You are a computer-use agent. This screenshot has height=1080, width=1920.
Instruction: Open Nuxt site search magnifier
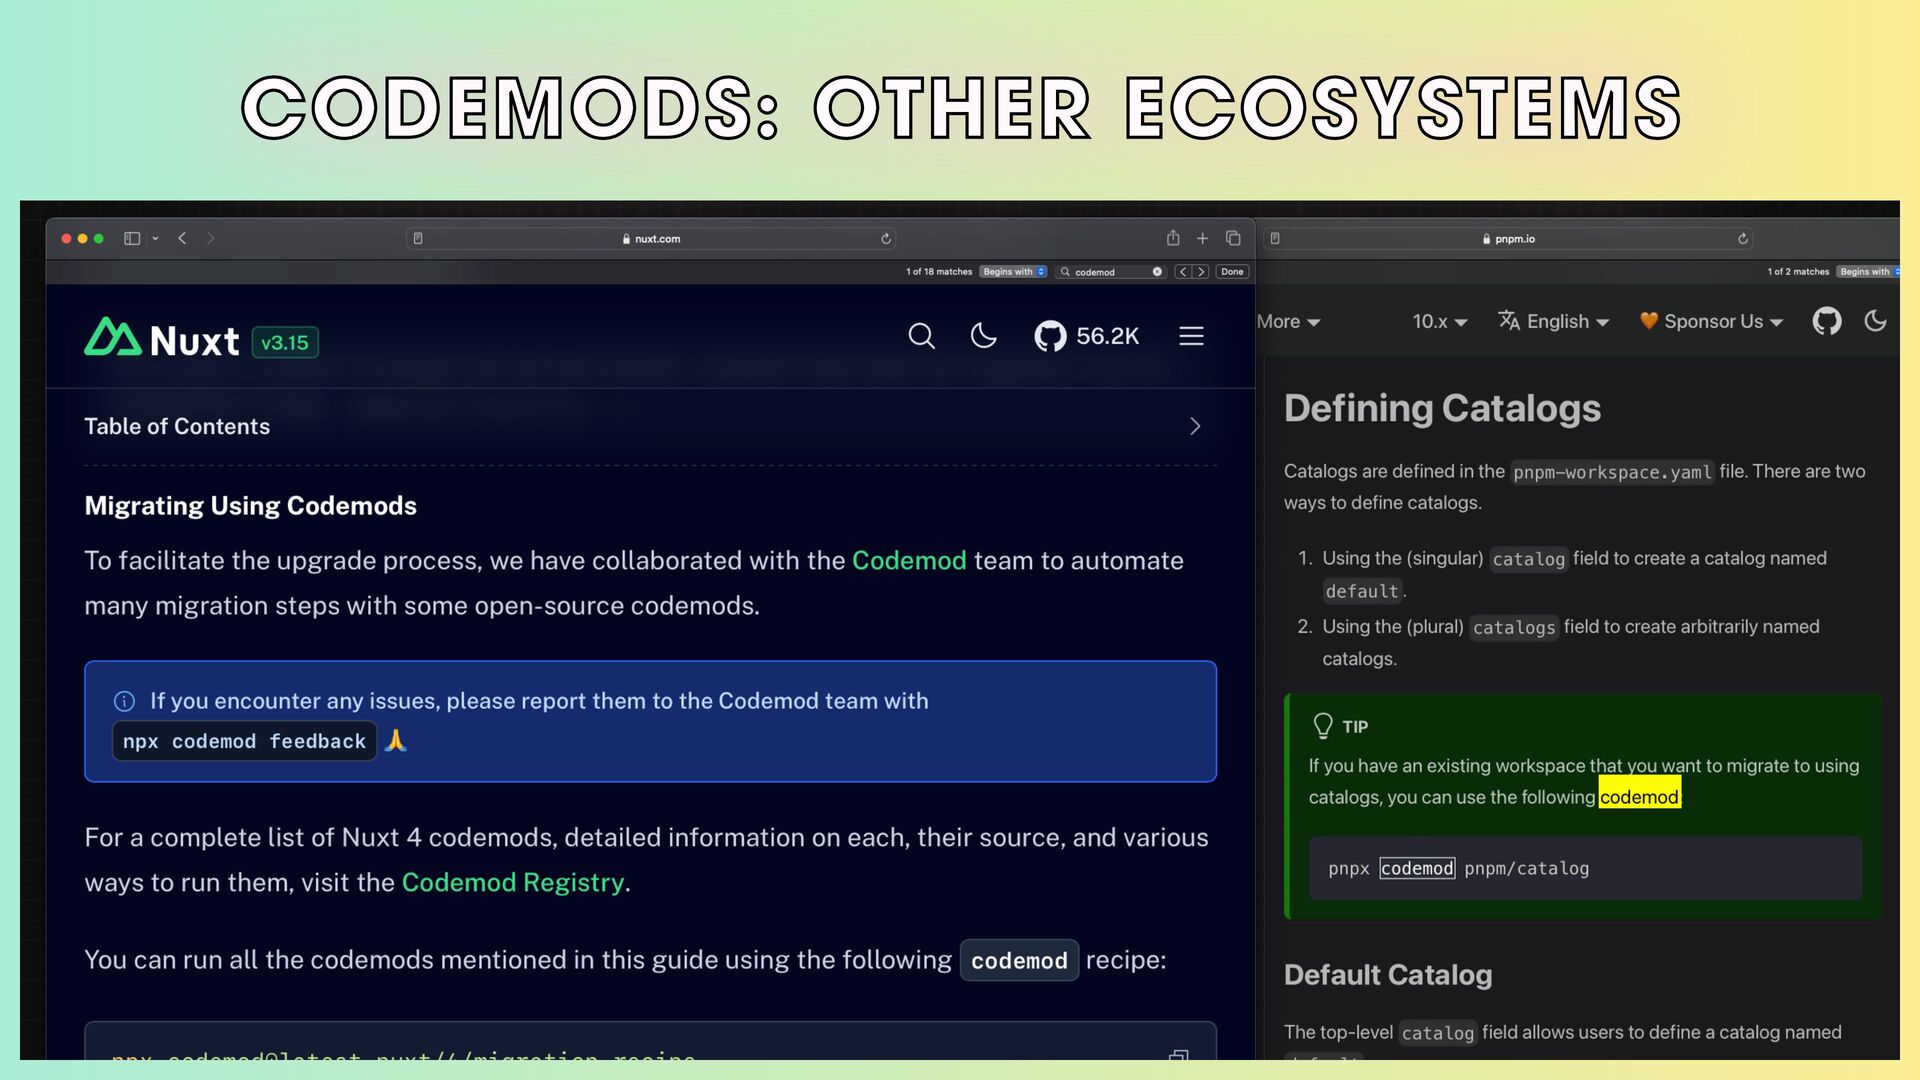tap(921, 336)
